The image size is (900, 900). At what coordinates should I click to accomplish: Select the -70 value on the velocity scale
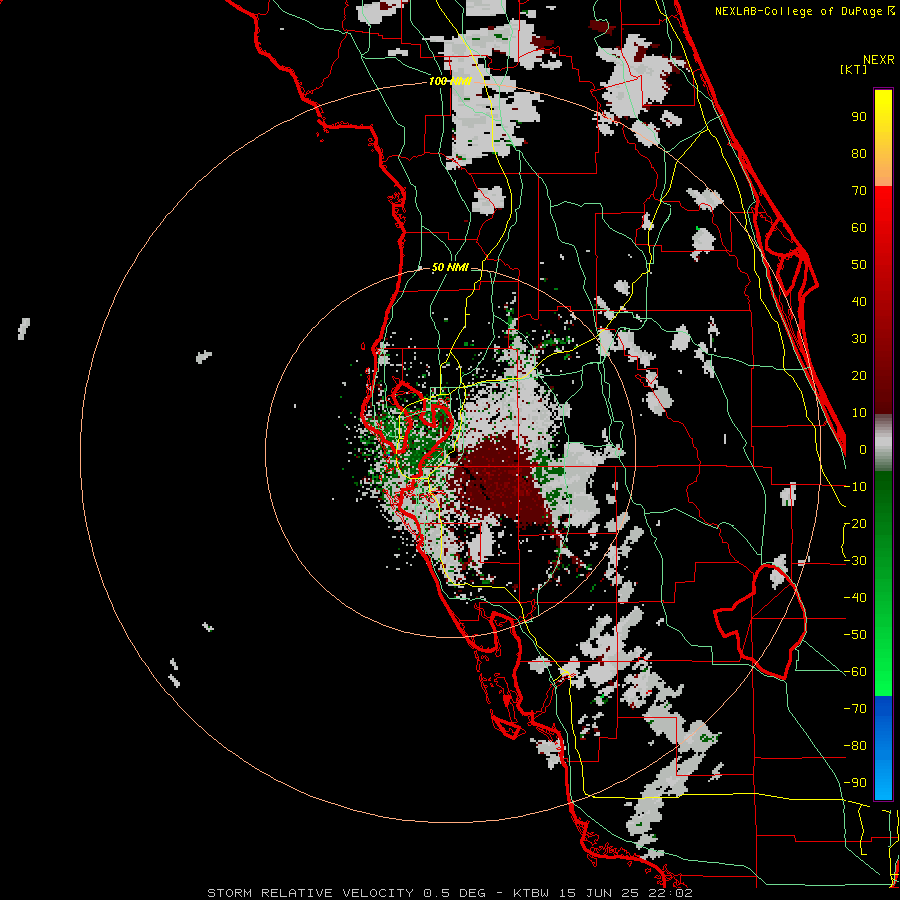[855, 709]
